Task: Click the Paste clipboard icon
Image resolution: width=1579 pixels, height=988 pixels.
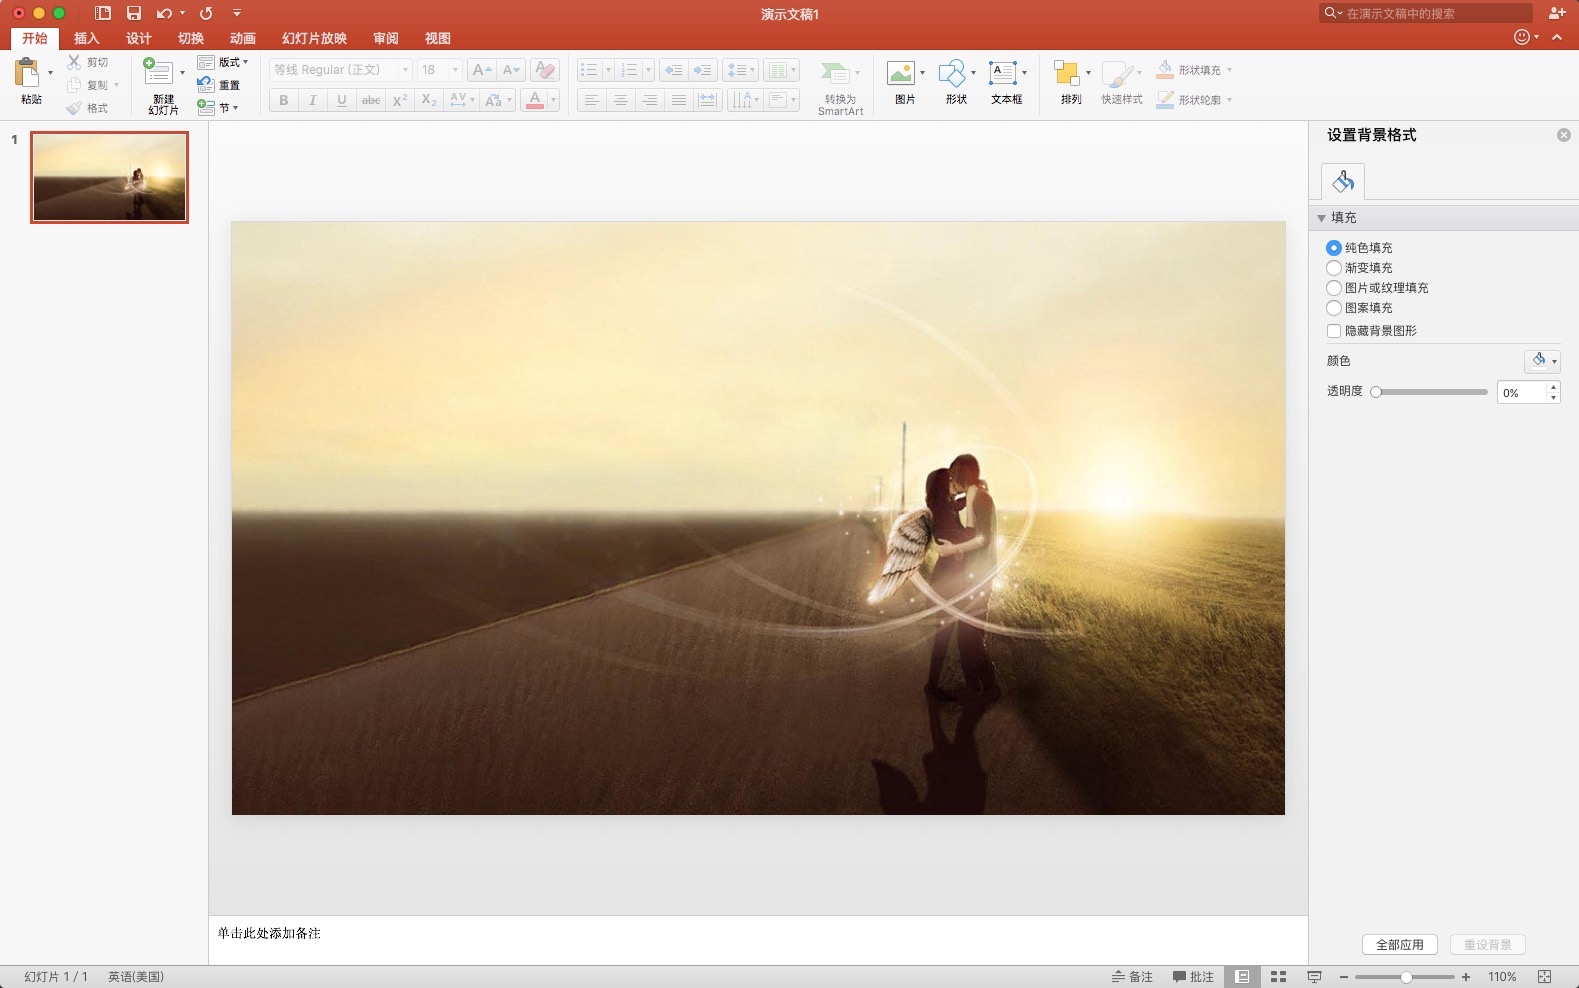Action: 28,73
